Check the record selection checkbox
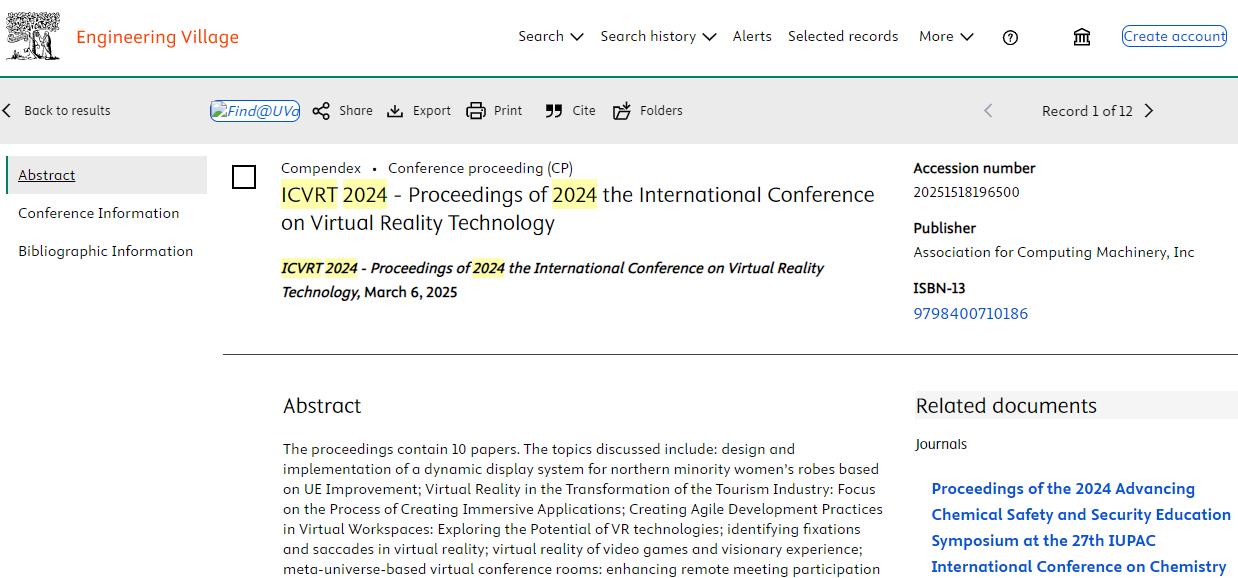Screen dimensions: 1238x578 coord(244,177)
